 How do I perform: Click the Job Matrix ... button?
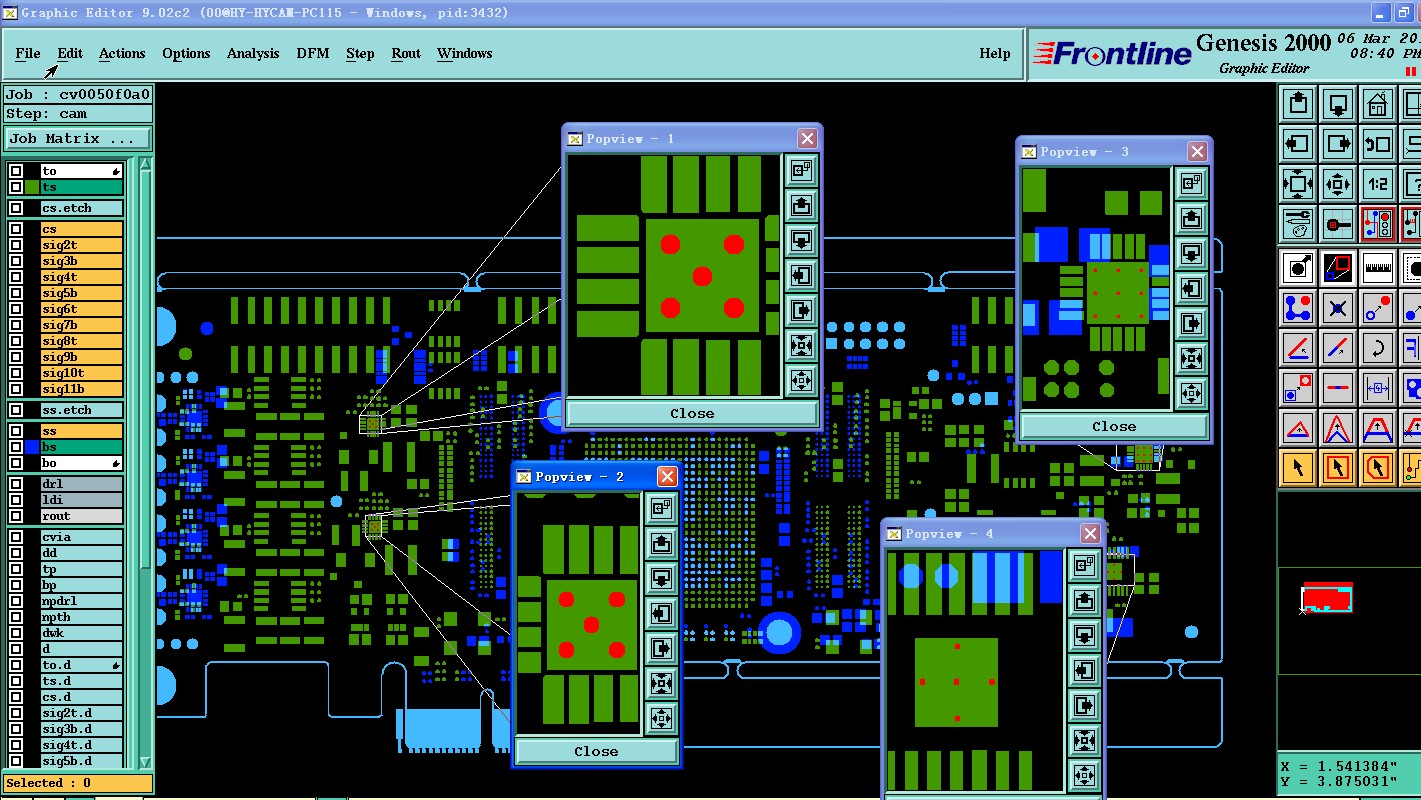point(78,138)
